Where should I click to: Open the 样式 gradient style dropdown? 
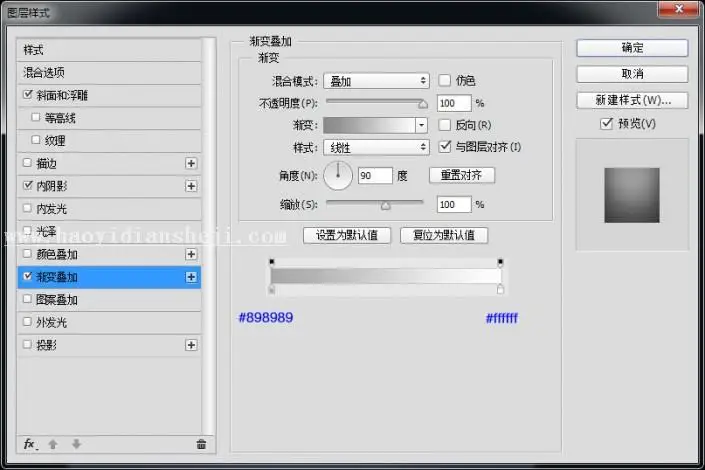tap(376, 147)
